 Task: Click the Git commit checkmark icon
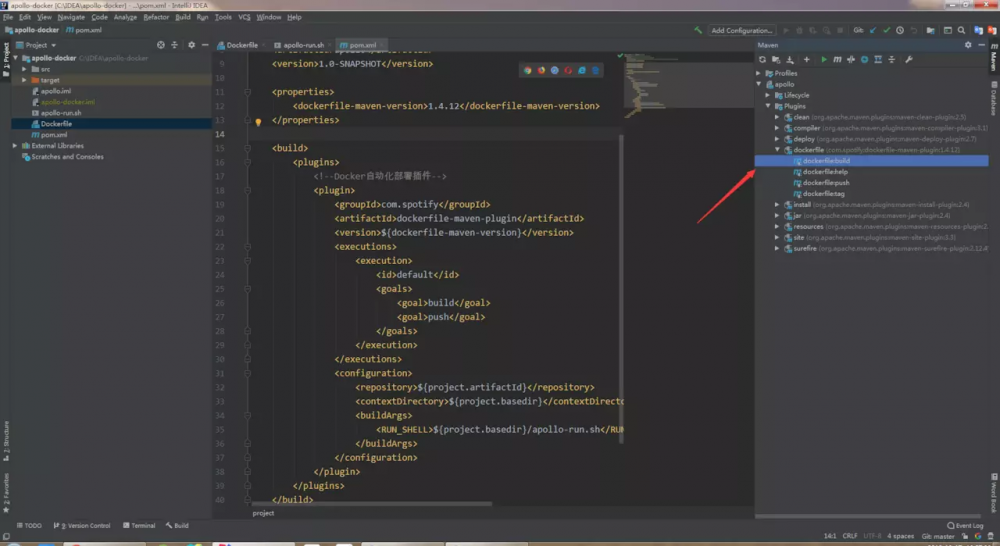(886, 31)
